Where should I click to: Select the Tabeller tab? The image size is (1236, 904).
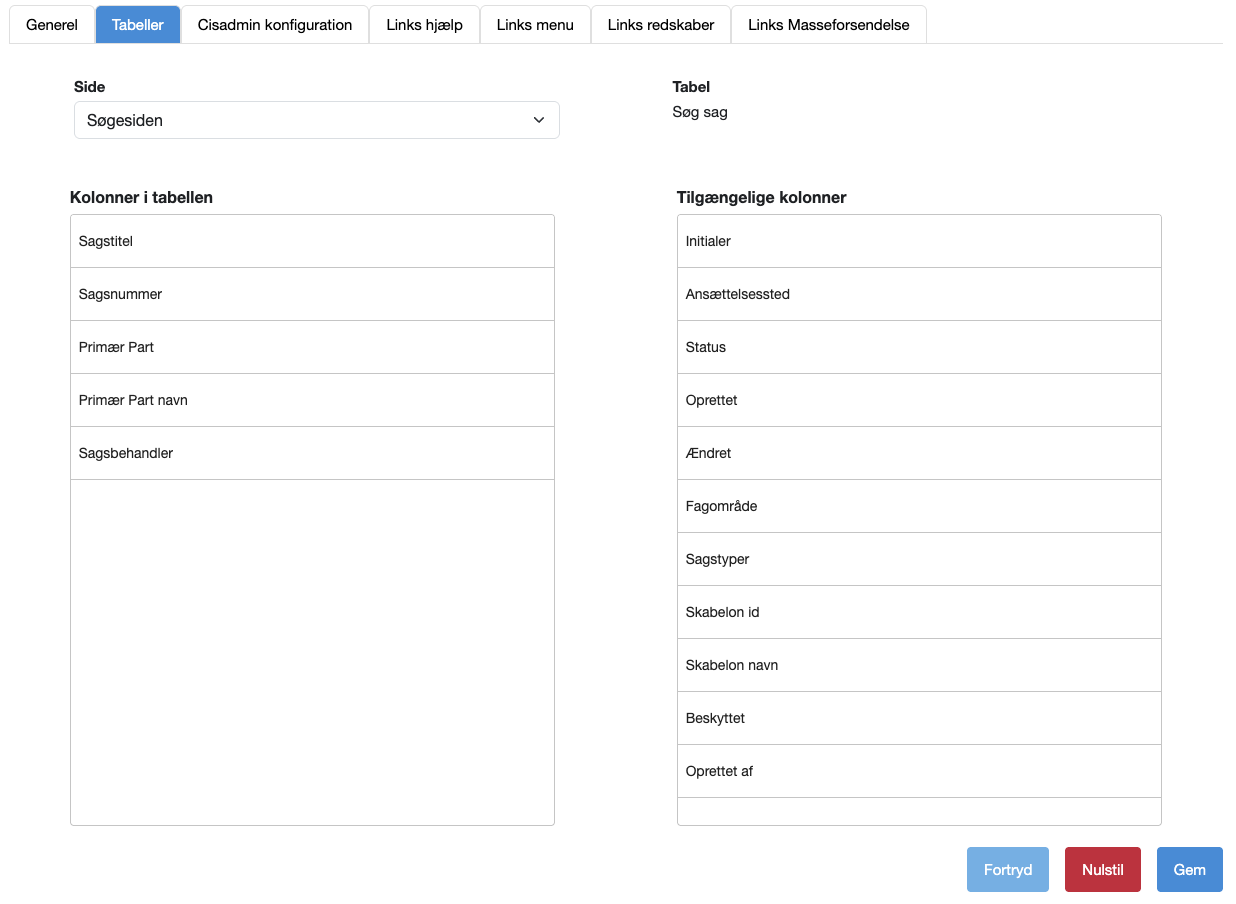coord(138,25)
